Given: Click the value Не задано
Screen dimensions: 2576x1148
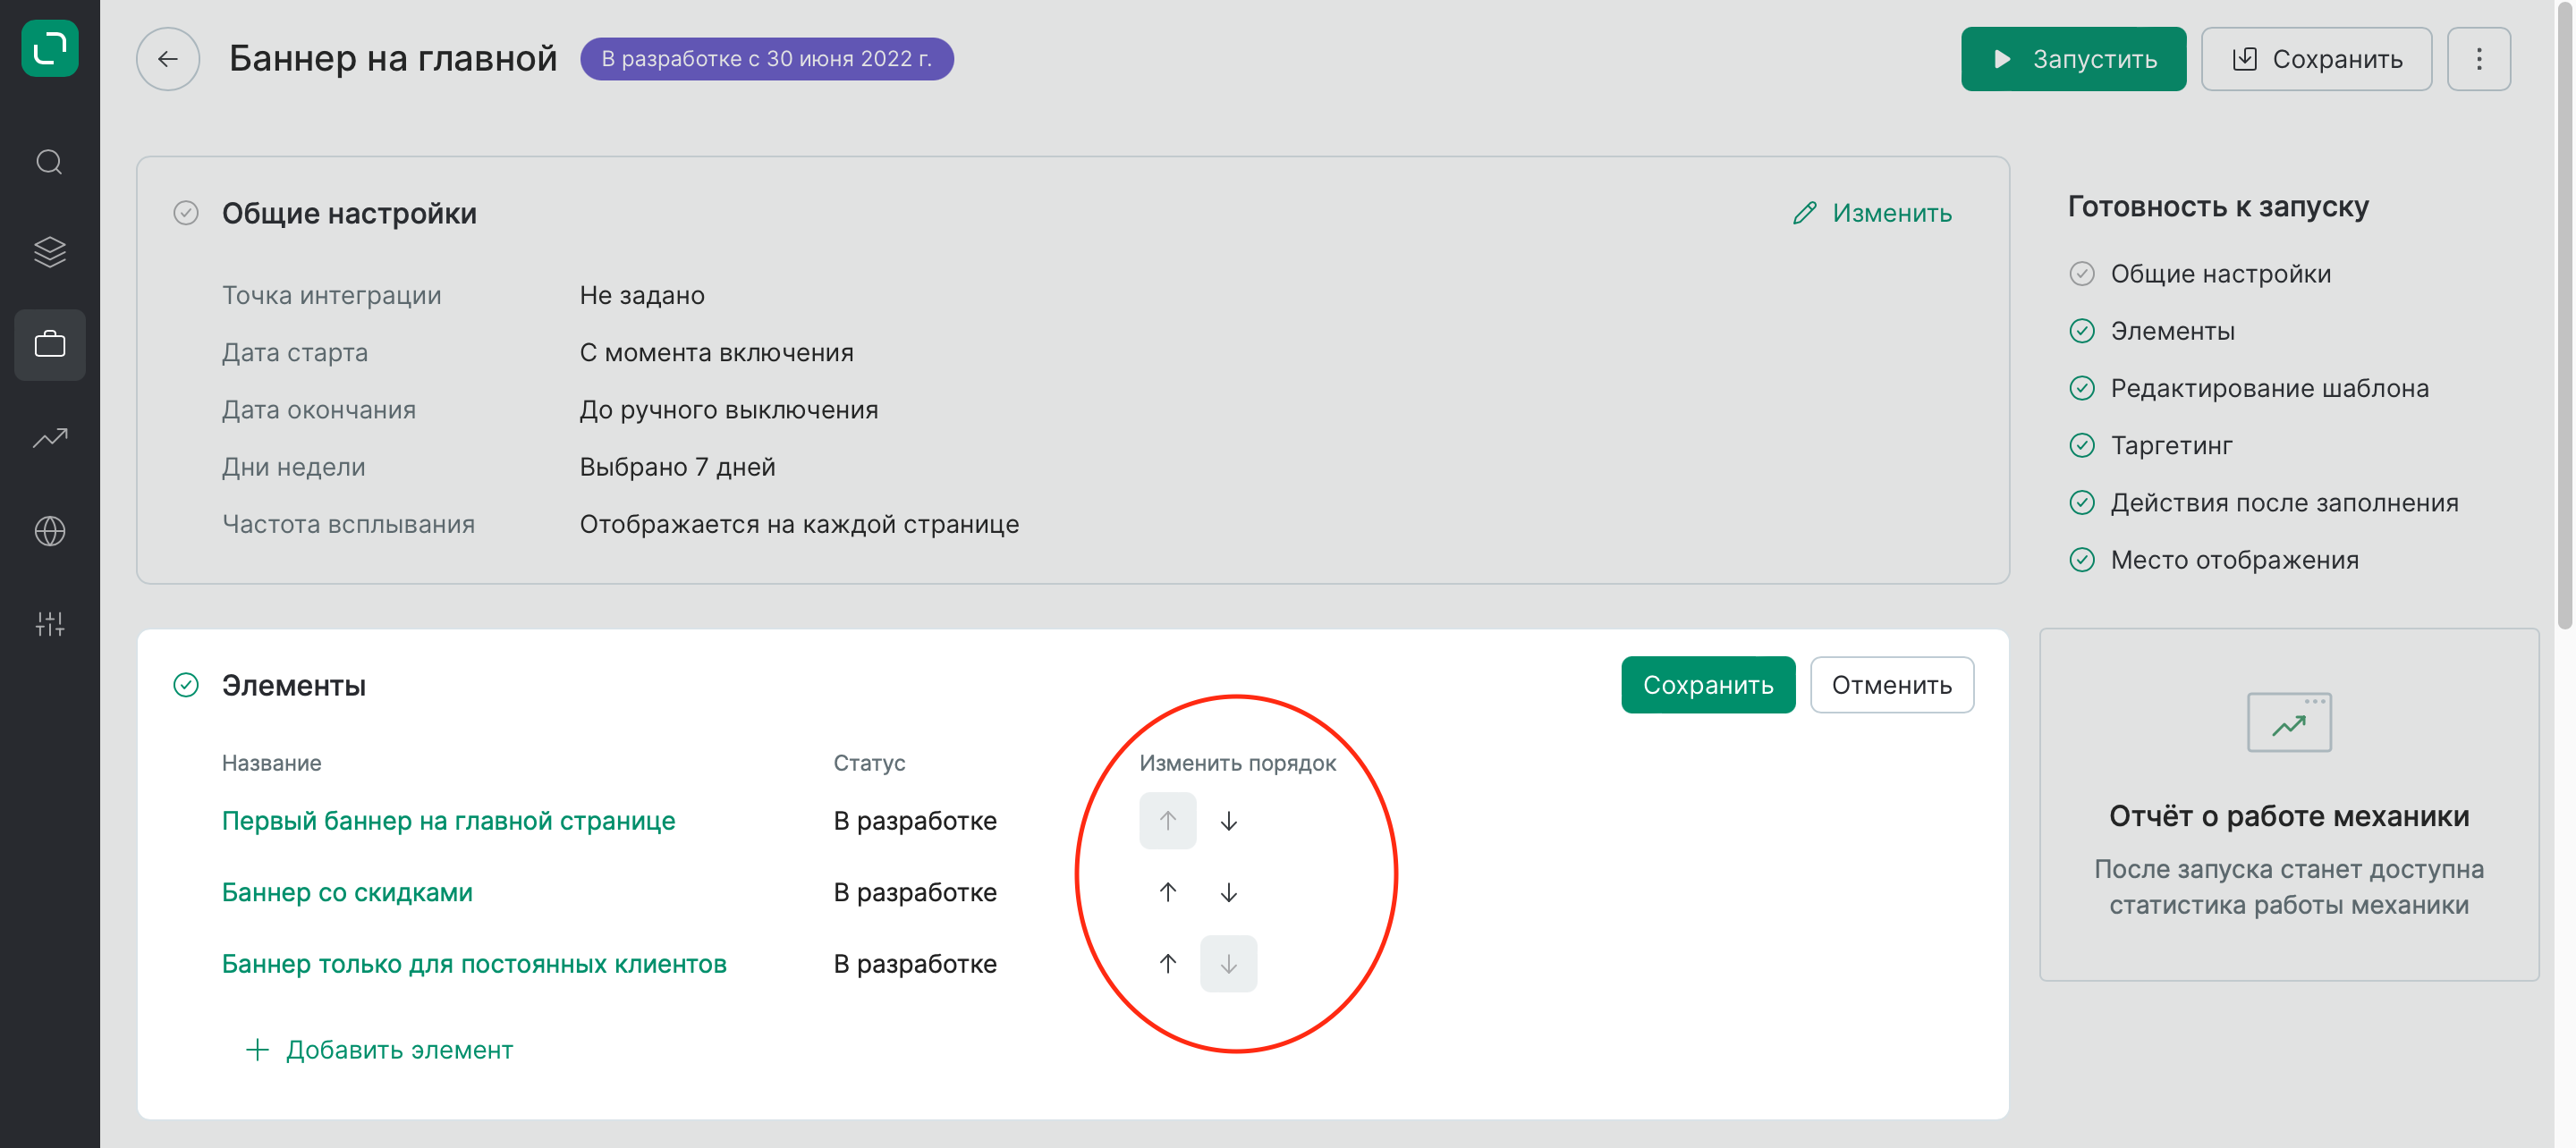Looking at the screenshot, I should click(x=642, y=295).
